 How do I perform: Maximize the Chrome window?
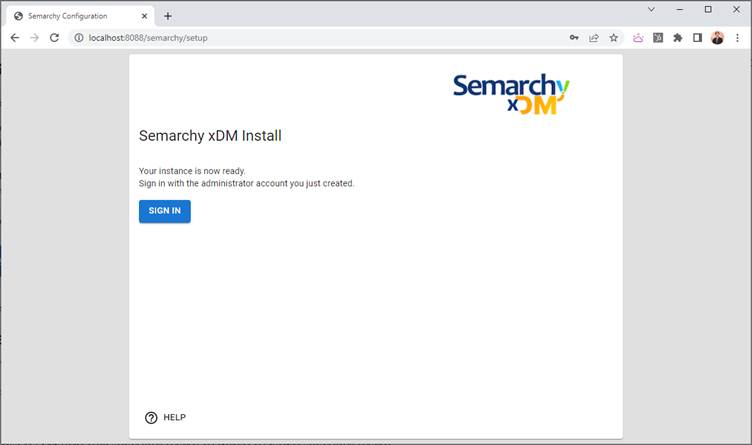click(x=708, y=9)
